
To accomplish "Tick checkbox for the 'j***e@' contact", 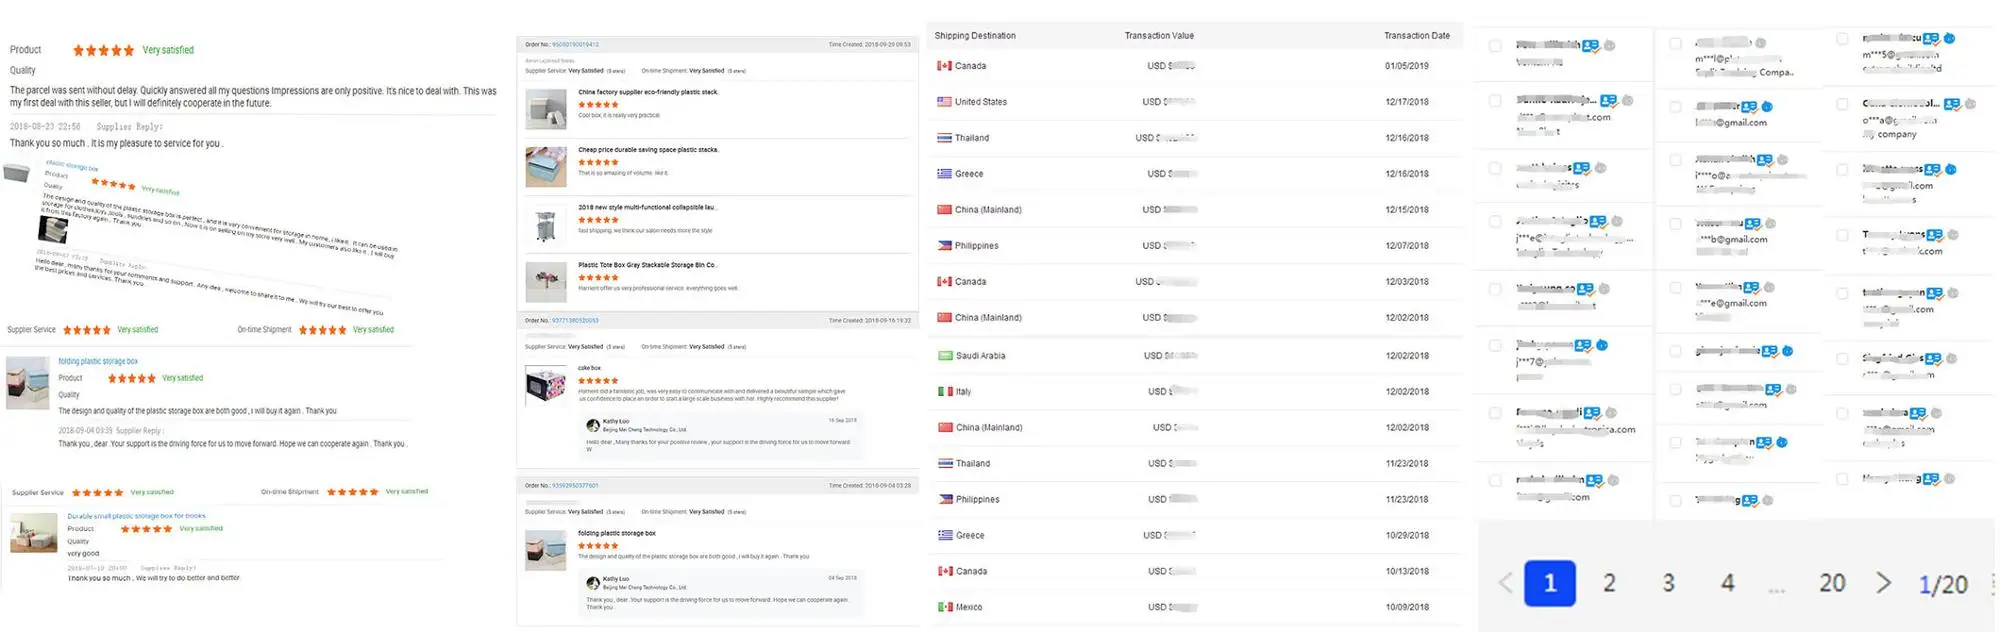I will [x=1495, y=222].
